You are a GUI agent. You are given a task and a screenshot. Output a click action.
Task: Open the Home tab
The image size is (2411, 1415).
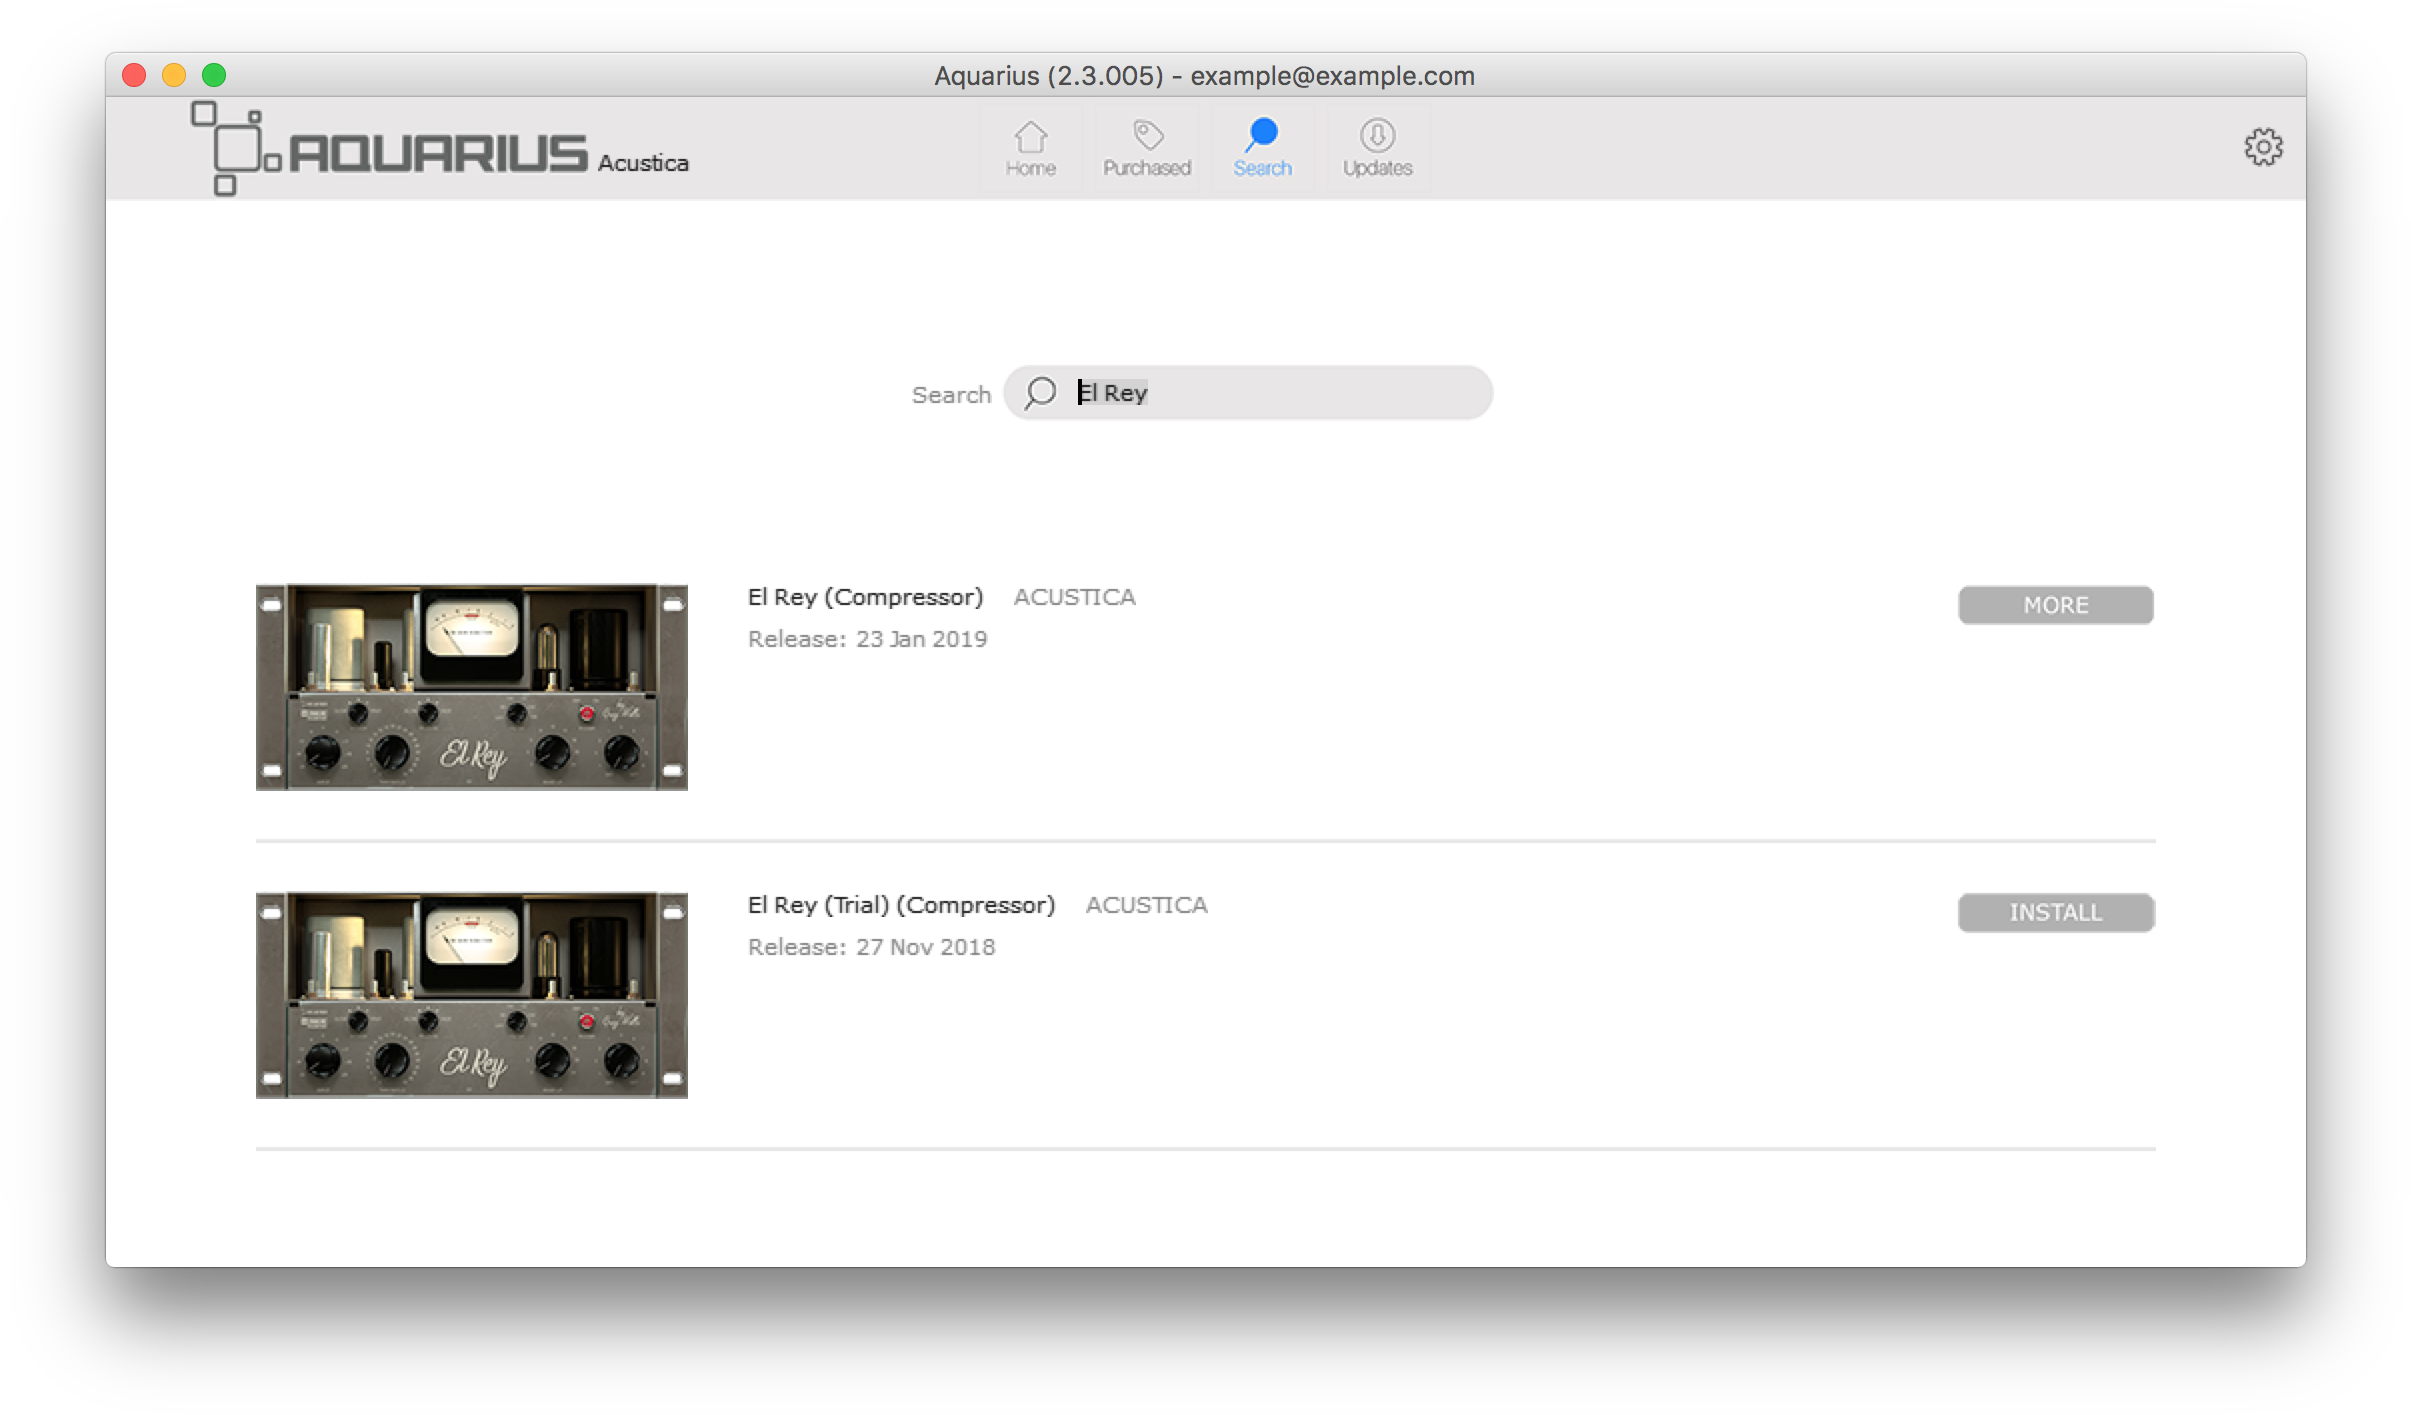(1030, 148)
